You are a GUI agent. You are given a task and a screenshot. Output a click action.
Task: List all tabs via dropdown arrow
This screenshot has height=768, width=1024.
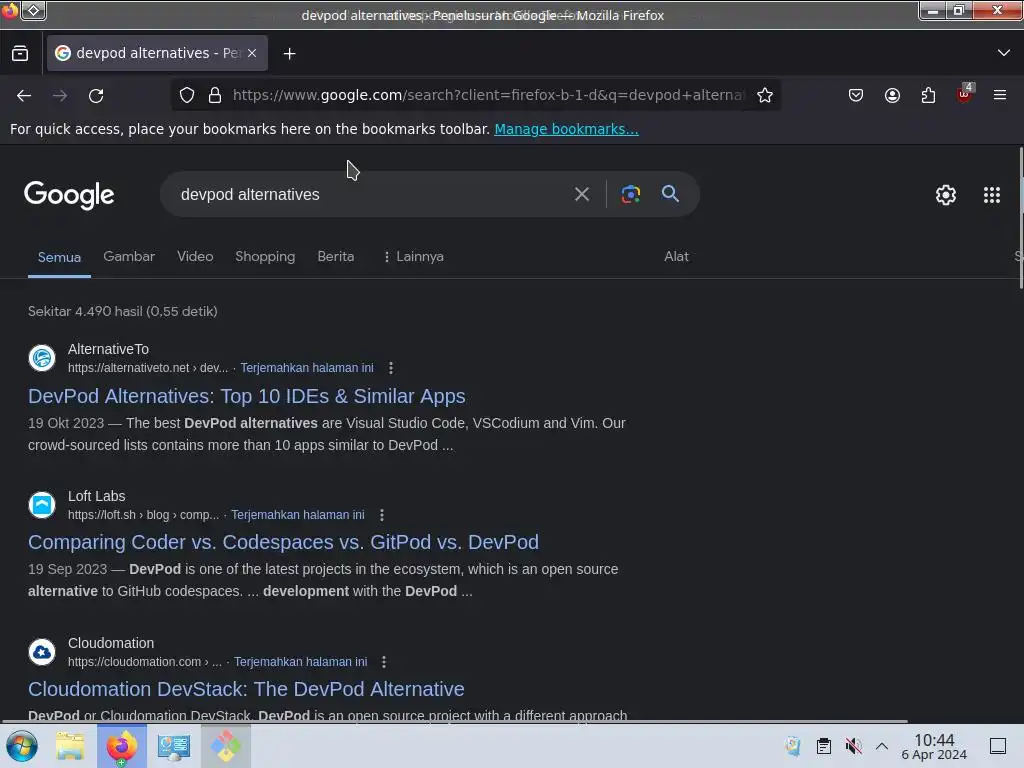[x=1004, y=53]
